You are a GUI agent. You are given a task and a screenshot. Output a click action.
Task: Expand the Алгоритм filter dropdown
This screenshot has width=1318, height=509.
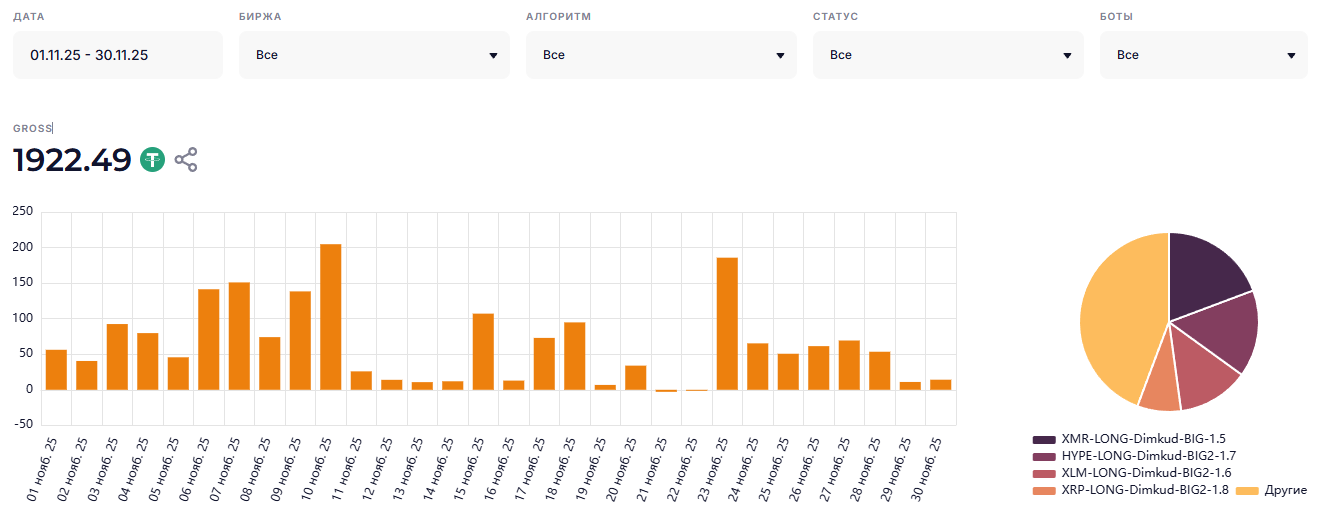[x=661, y=55]
